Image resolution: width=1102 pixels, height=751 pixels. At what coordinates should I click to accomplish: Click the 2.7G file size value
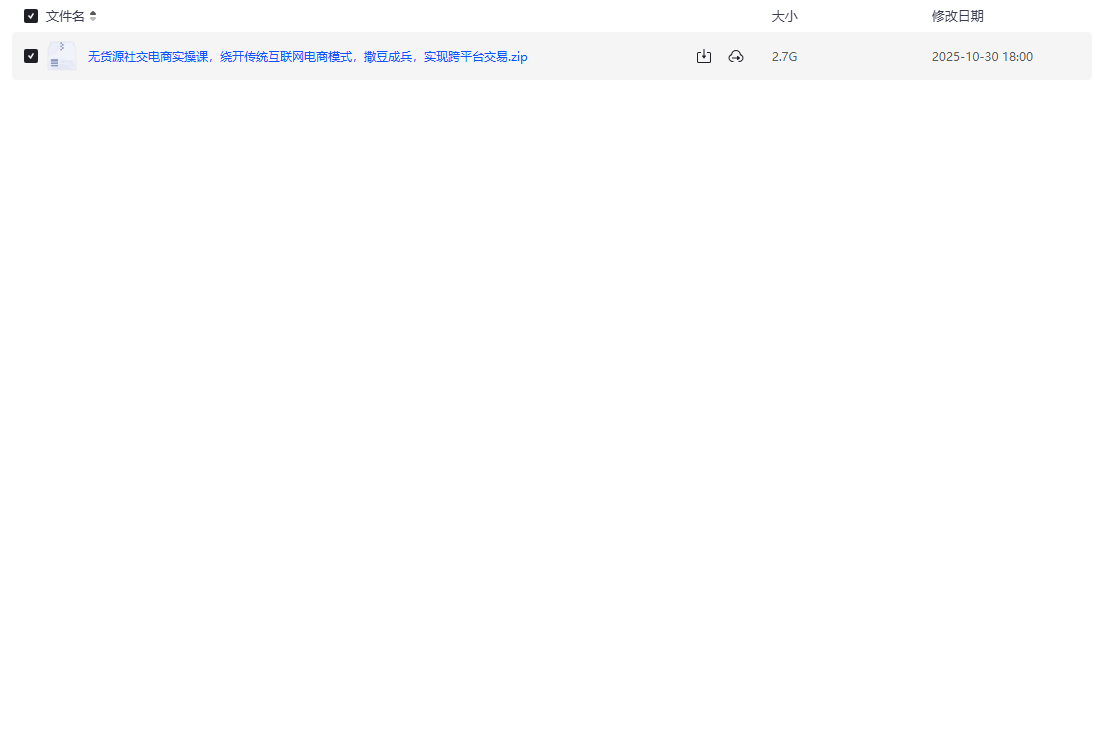point(784,57)
